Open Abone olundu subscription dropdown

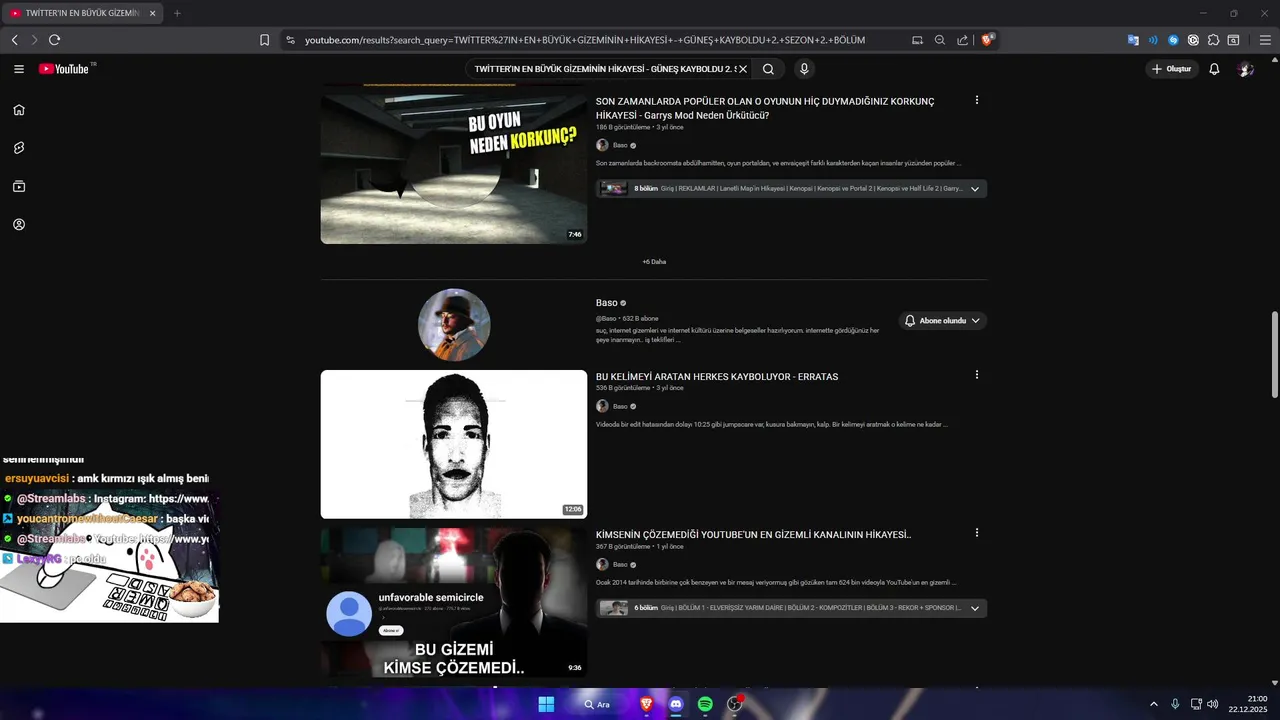pos(942,321)
